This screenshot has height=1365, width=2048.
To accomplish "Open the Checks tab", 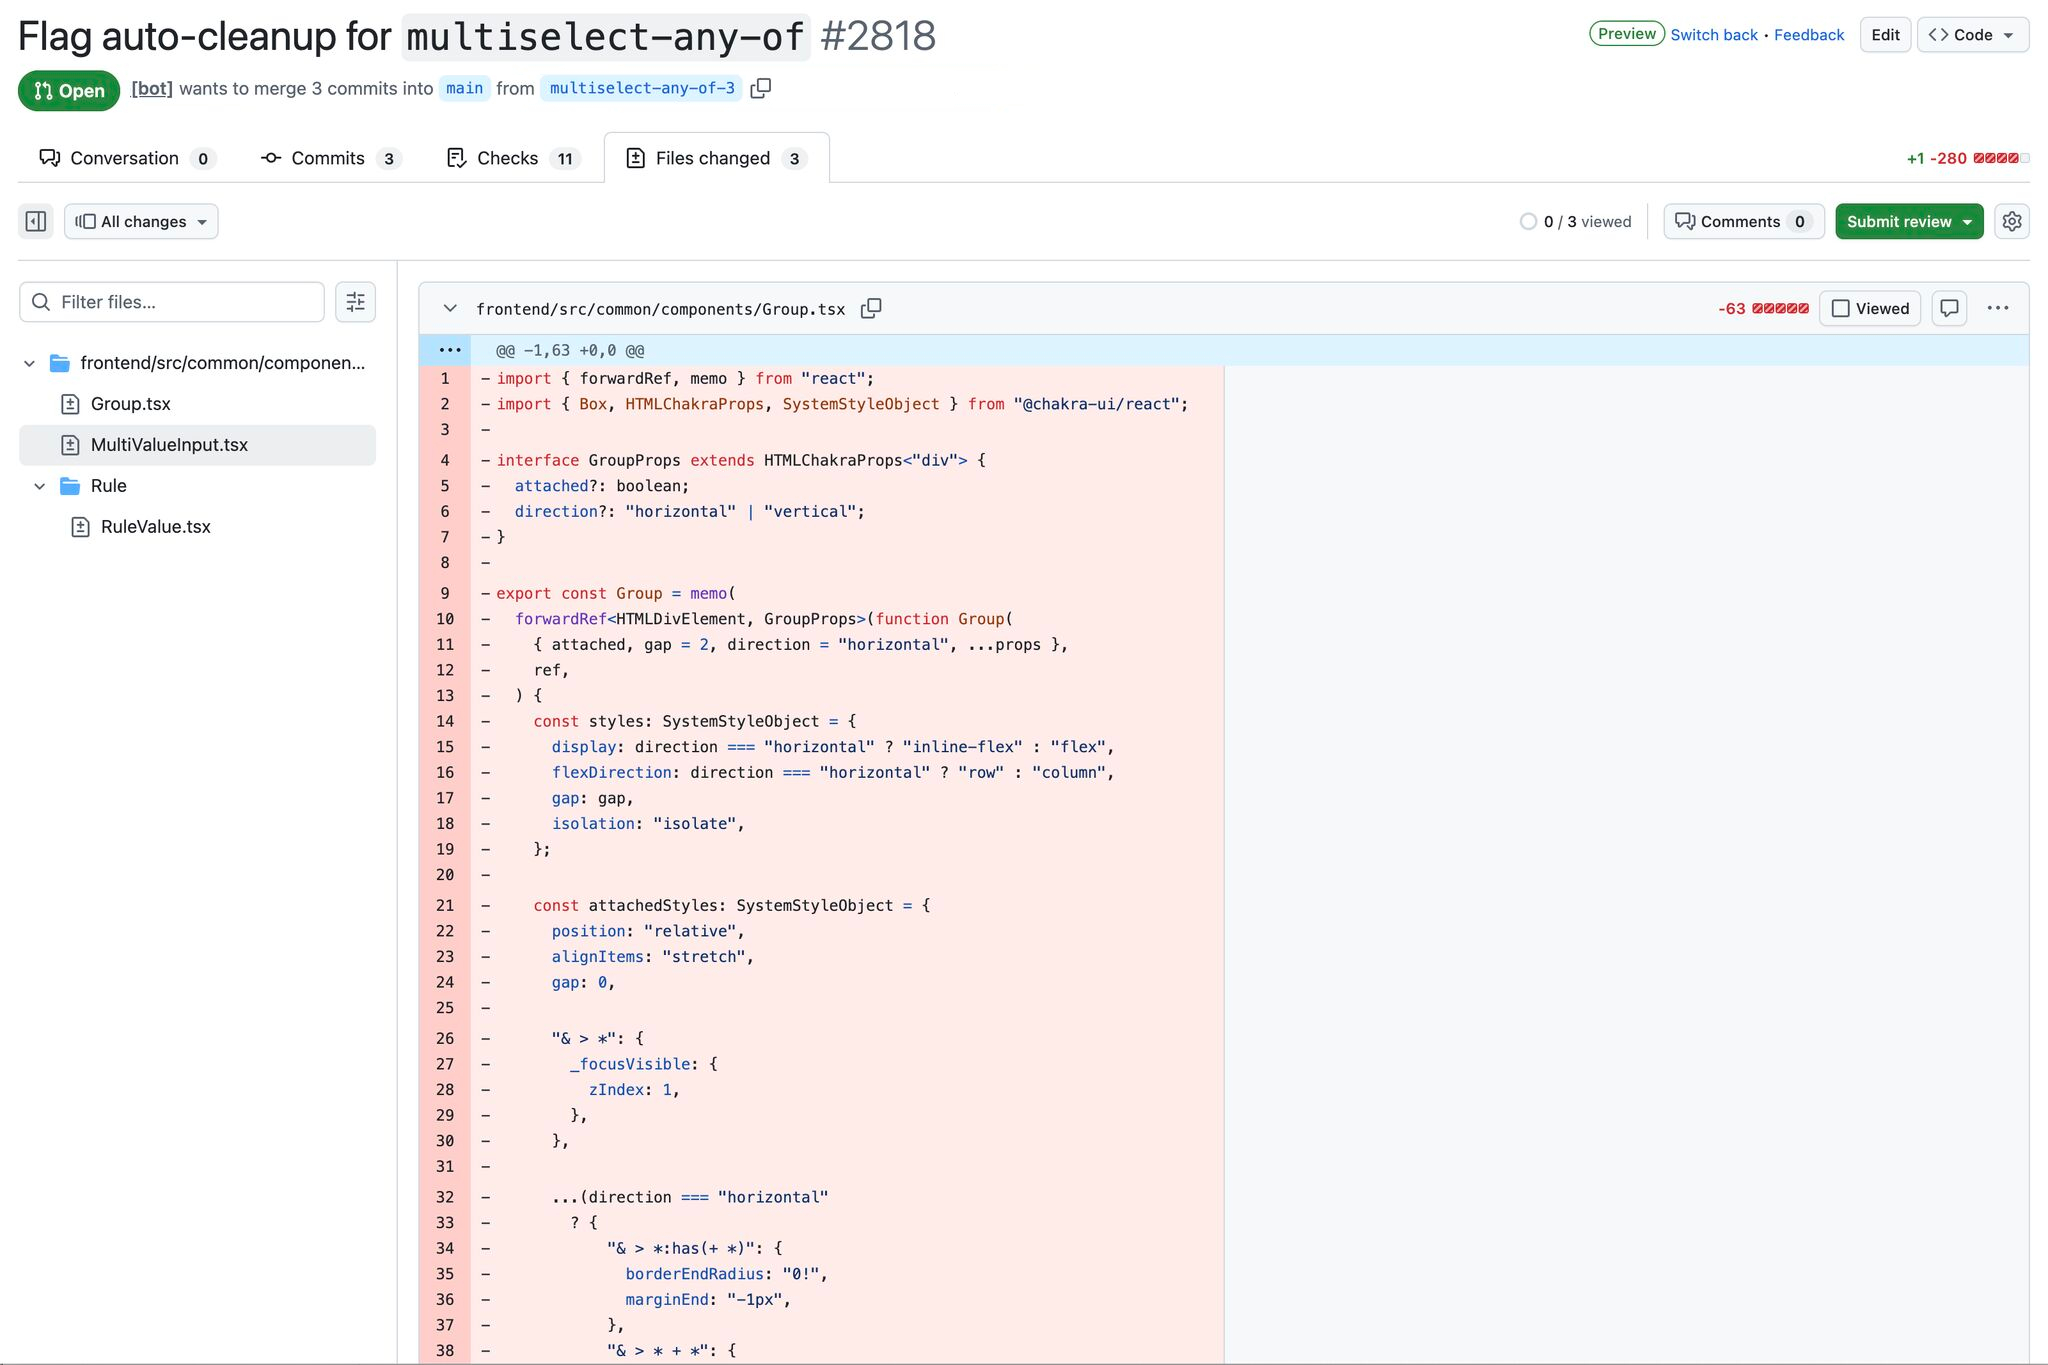I will (508, 158).
